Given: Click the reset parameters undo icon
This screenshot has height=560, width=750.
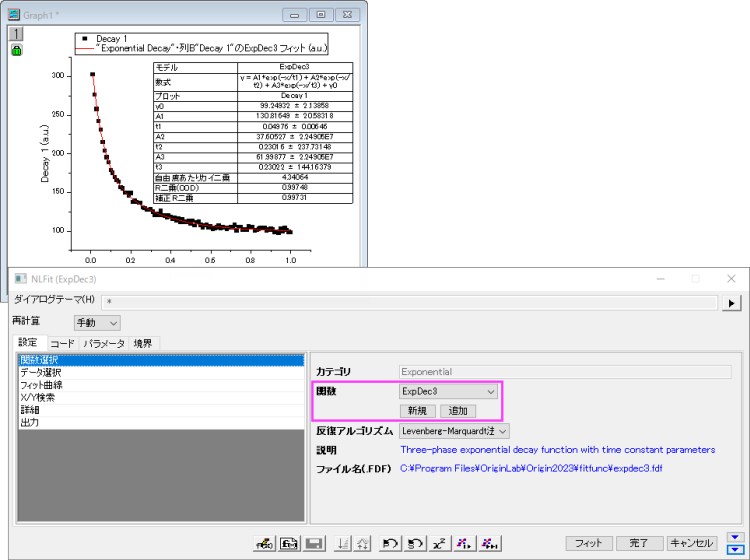Looking at the screenshot, I should (x=390, y=543).
